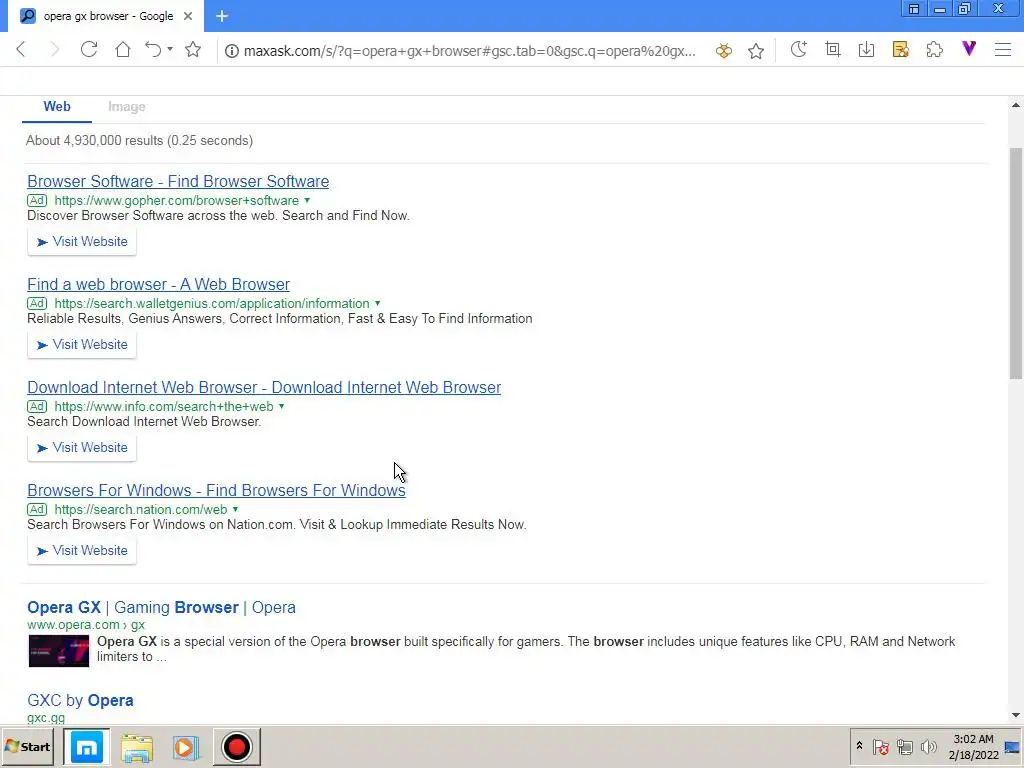This screenshot has width=1024, height=768.
Task: Show hidden system tray icons
Action: point(859,746)
